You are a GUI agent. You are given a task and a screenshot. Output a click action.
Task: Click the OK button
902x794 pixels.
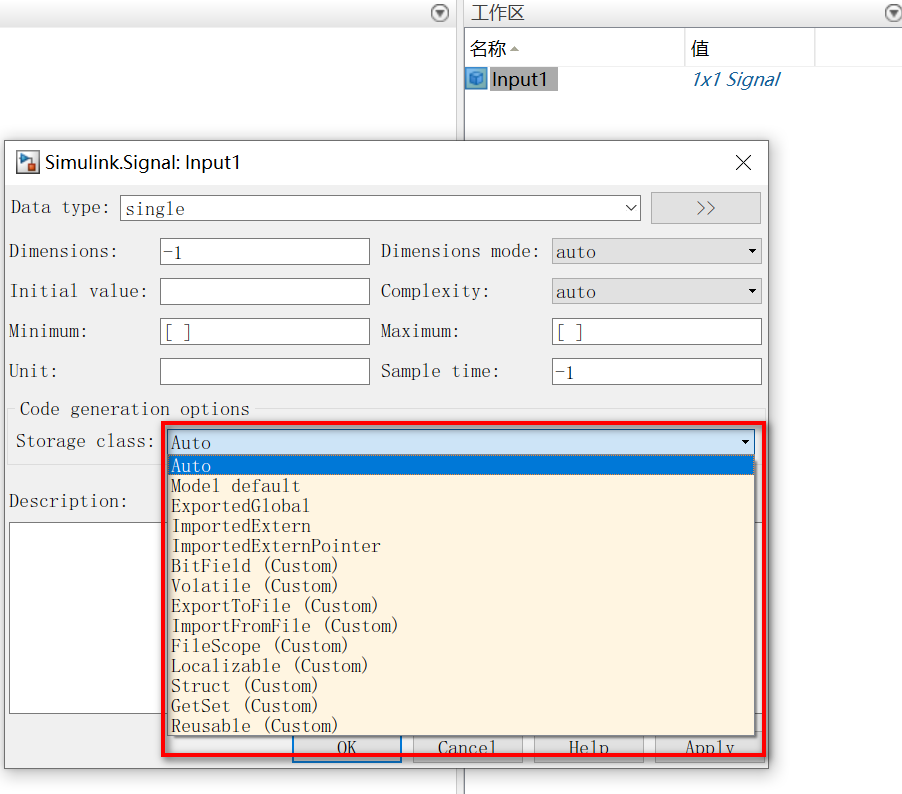click(347, 748)
